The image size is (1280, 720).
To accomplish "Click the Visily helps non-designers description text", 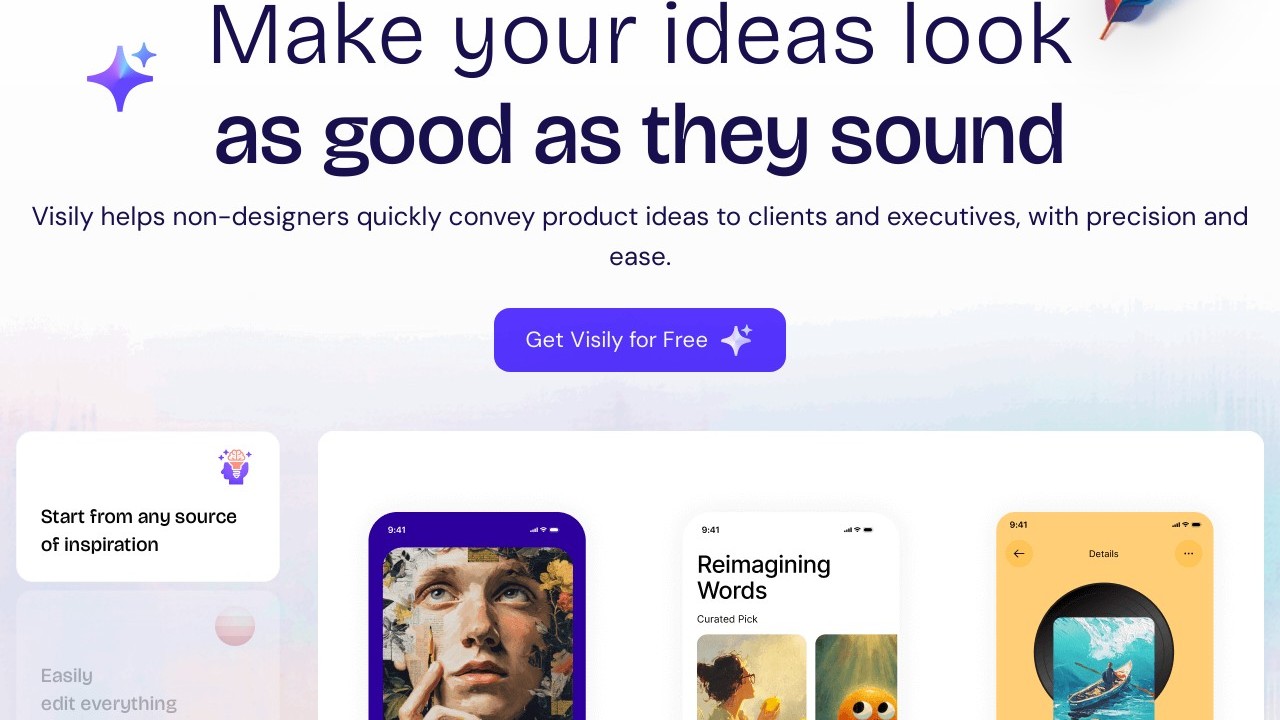I will click(x=640, y=236).
